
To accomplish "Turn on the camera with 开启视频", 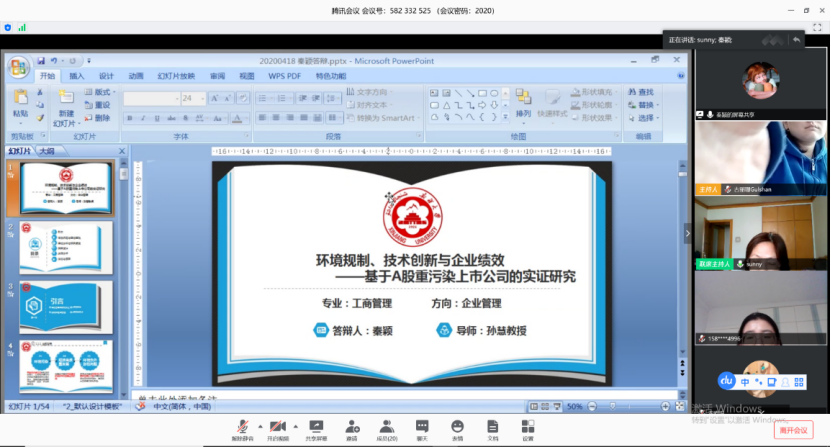I will pyautogui.click(x=278, y=430).
